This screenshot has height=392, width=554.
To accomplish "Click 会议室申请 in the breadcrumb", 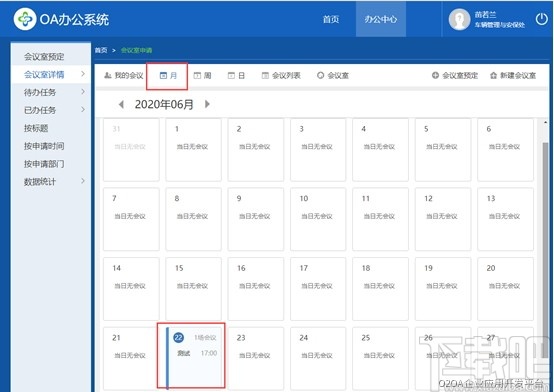I will 136,50.
